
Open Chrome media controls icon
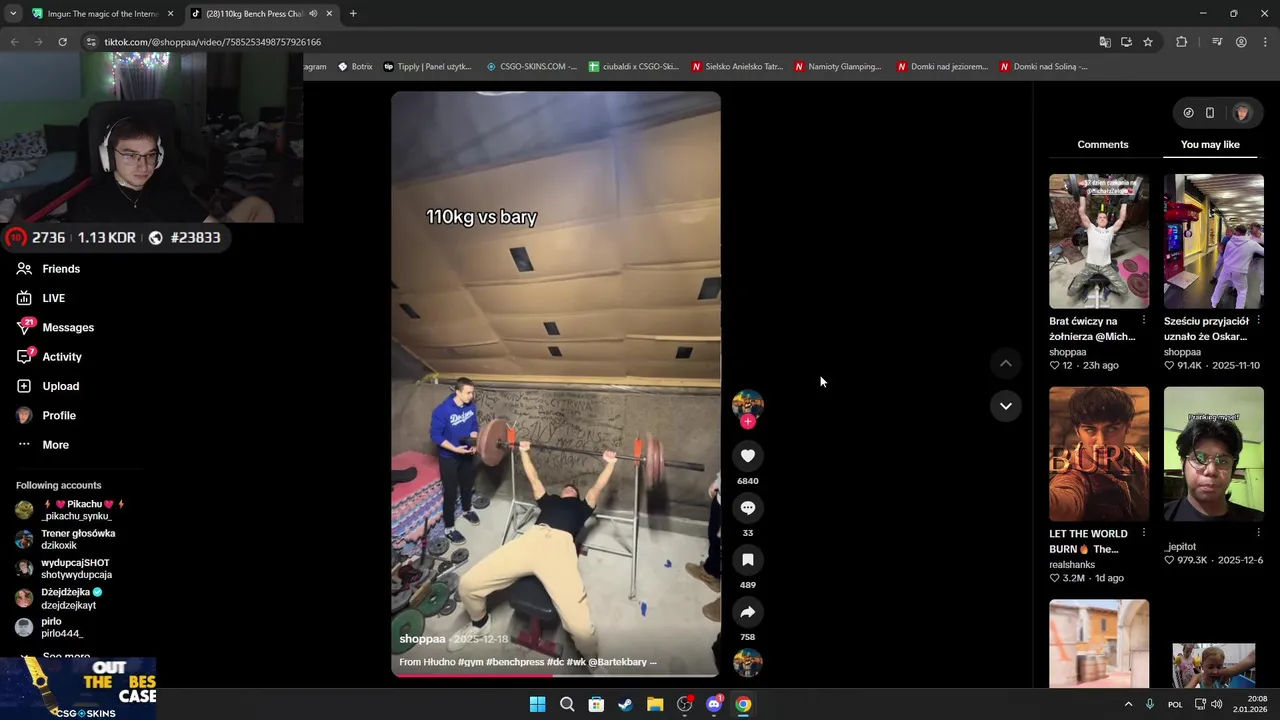click(x=1217, y=42)
